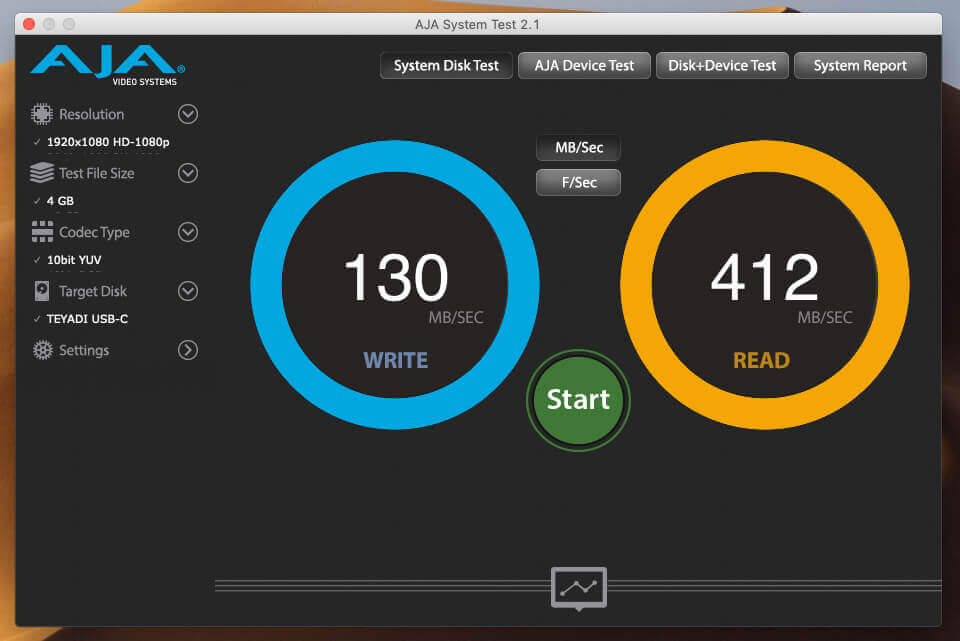Expand the Target Disk dropdown chevron
The height and width of the screenshot is (641, 960).
point(188,291)
